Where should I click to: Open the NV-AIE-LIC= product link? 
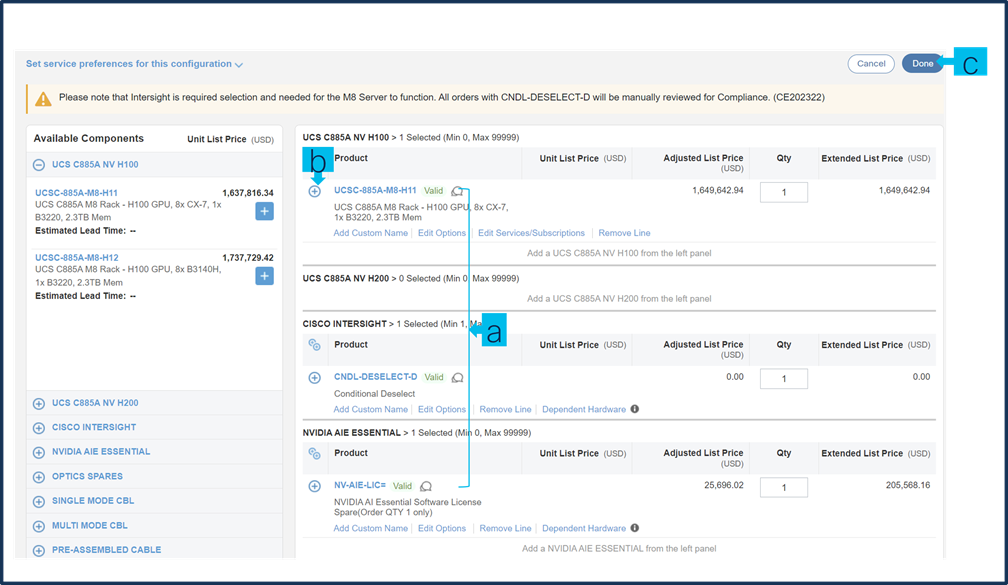point(360,485)
